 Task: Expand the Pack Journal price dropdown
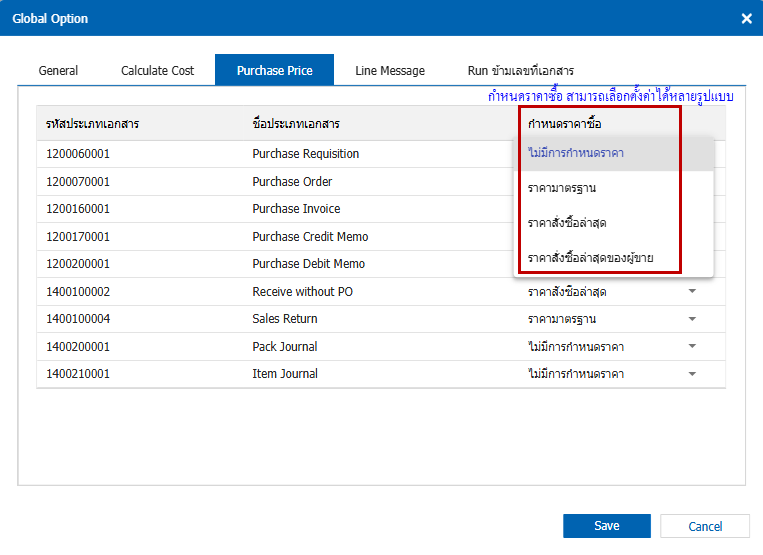pyautogui.click(x=692, y=347)
